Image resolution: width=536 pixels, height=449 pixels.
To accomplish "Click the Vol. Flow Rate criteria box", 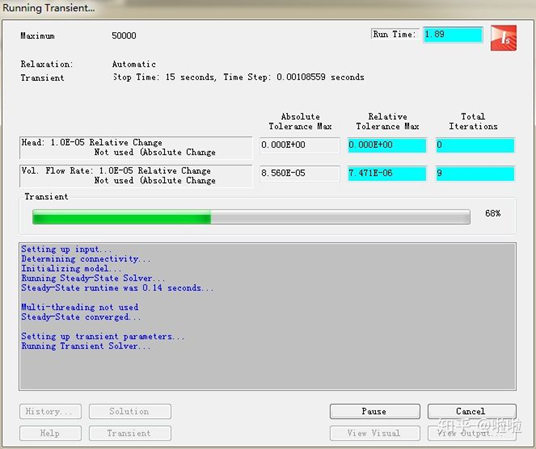I will (x=136, y=176).
